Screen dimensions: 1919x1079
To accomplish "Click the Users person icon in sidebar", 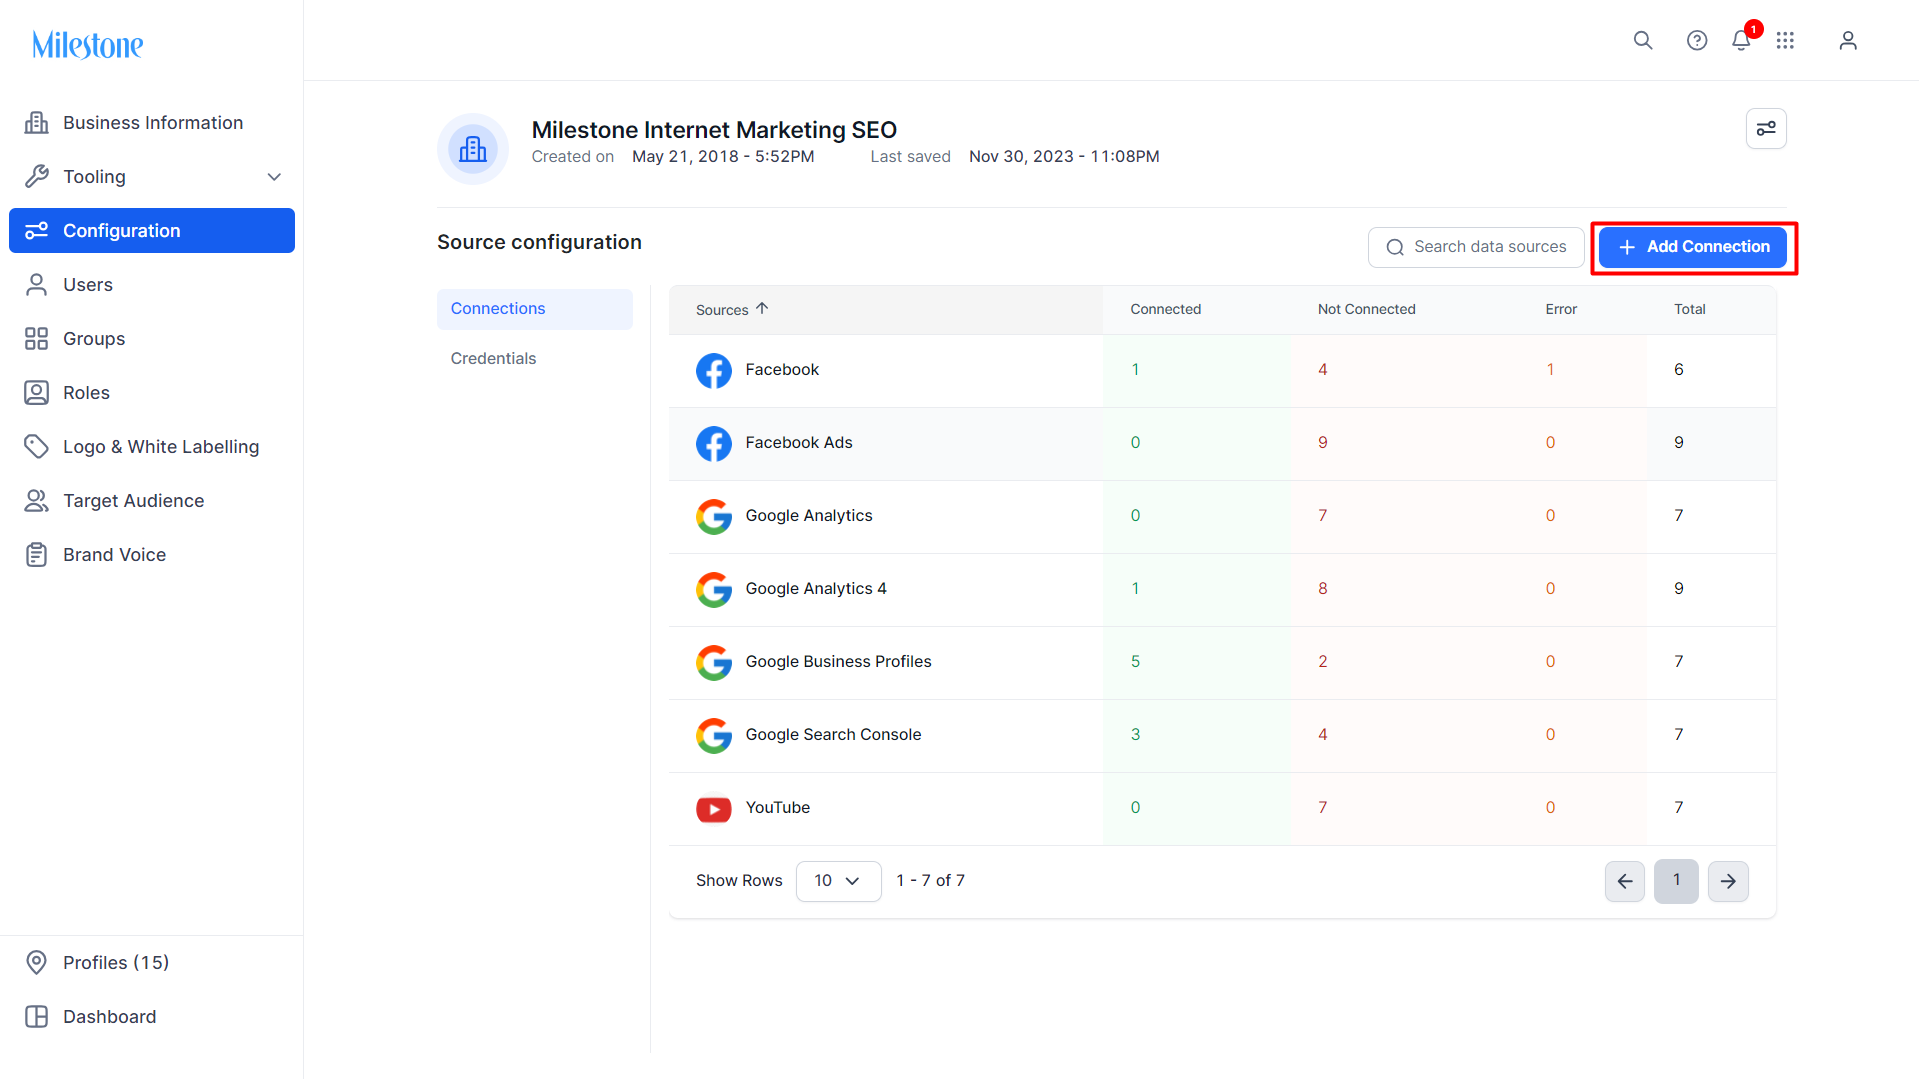I will click(37, 285).
